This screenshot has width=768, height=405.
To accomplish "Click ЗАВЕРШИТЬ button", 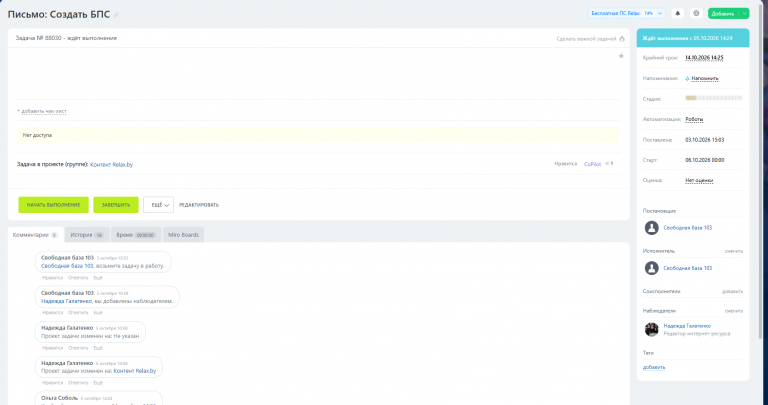I will [116, 205].
